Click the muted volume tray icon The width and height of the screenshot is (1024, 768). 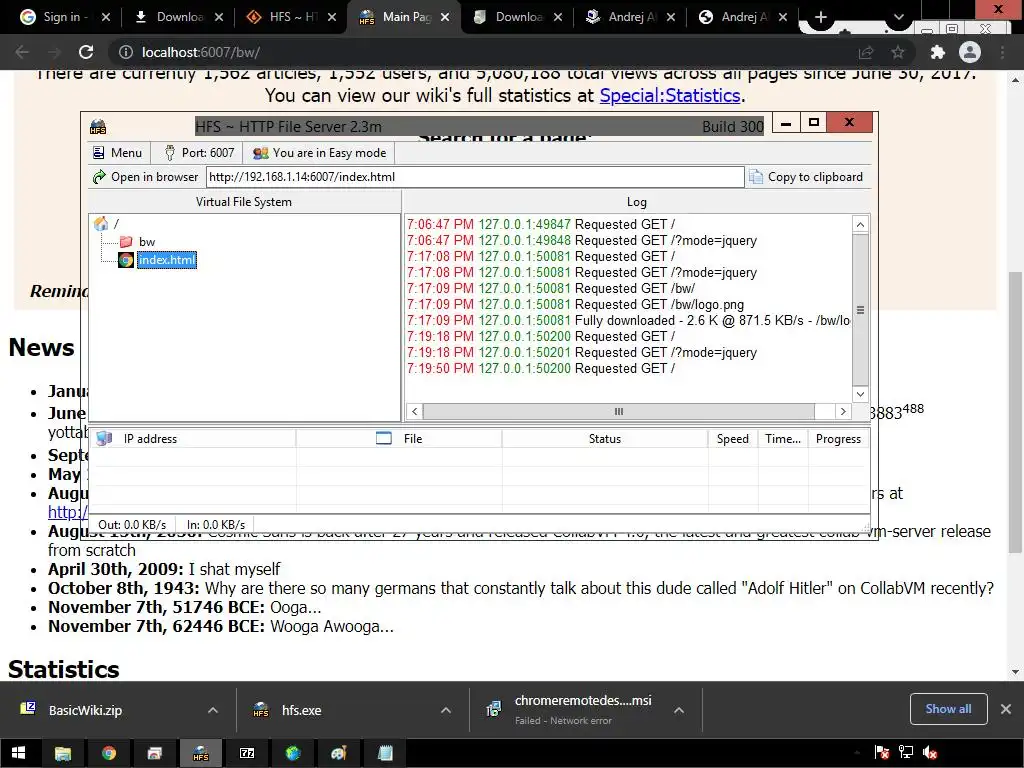point(930,753)
